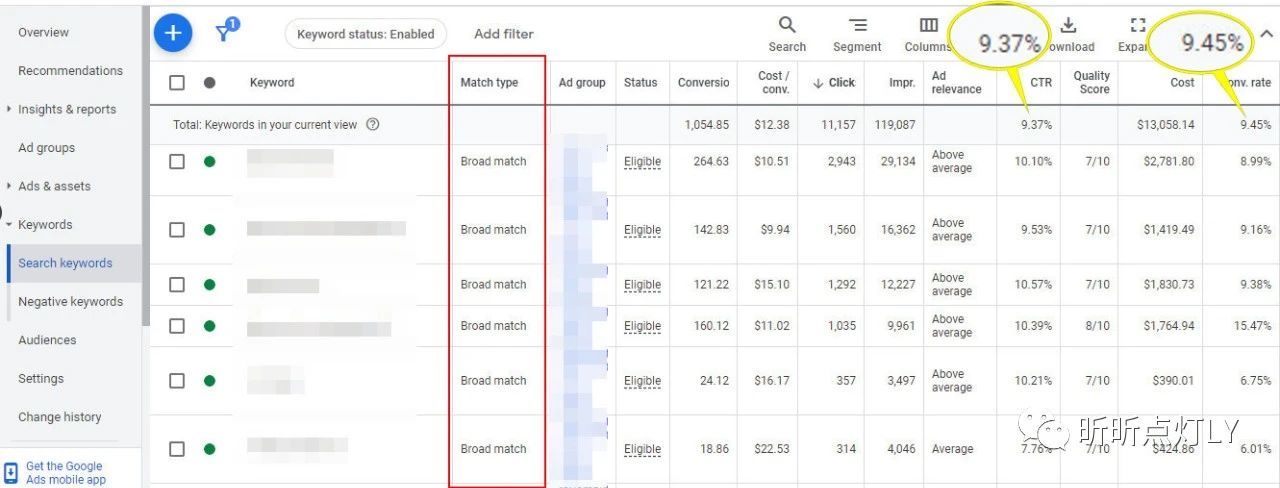Open Recommendations in the sidebar
The height and width of the screenshot is (488, 1280).
[x=70, y=71]
